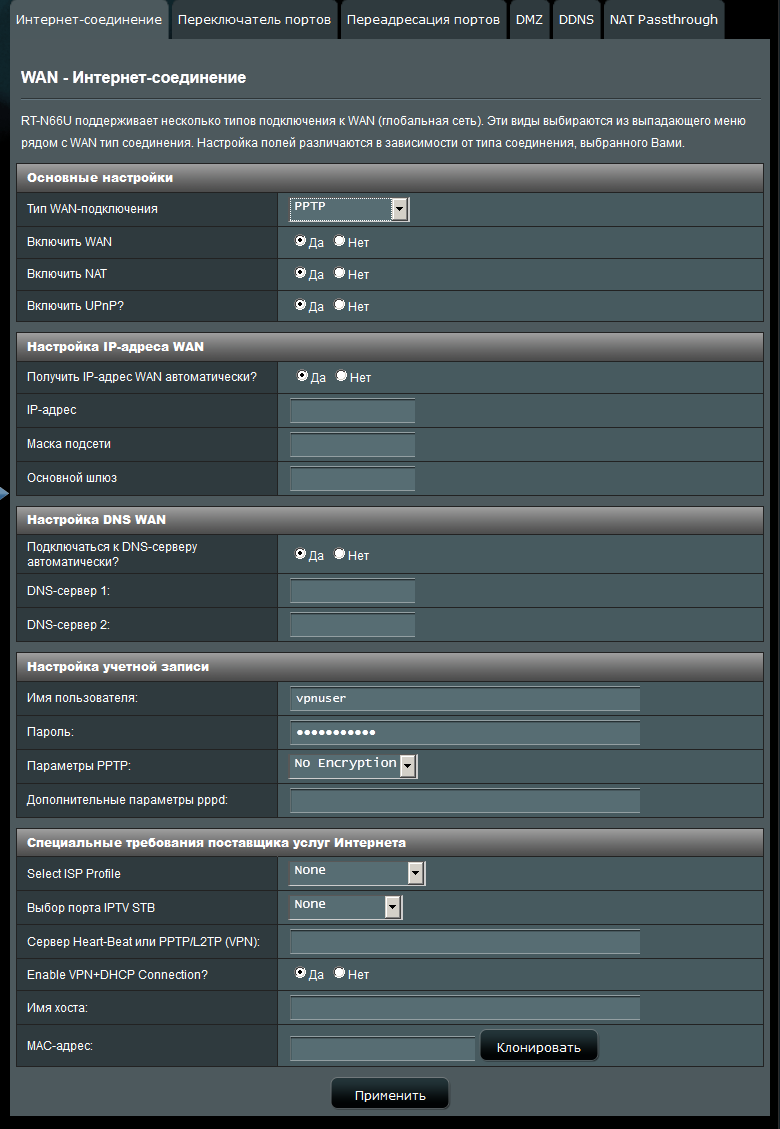Choose Да for automatic WAN IP address
Image resolution: width=780 pixels, height=1129 pixels.
tap(302, 376)
